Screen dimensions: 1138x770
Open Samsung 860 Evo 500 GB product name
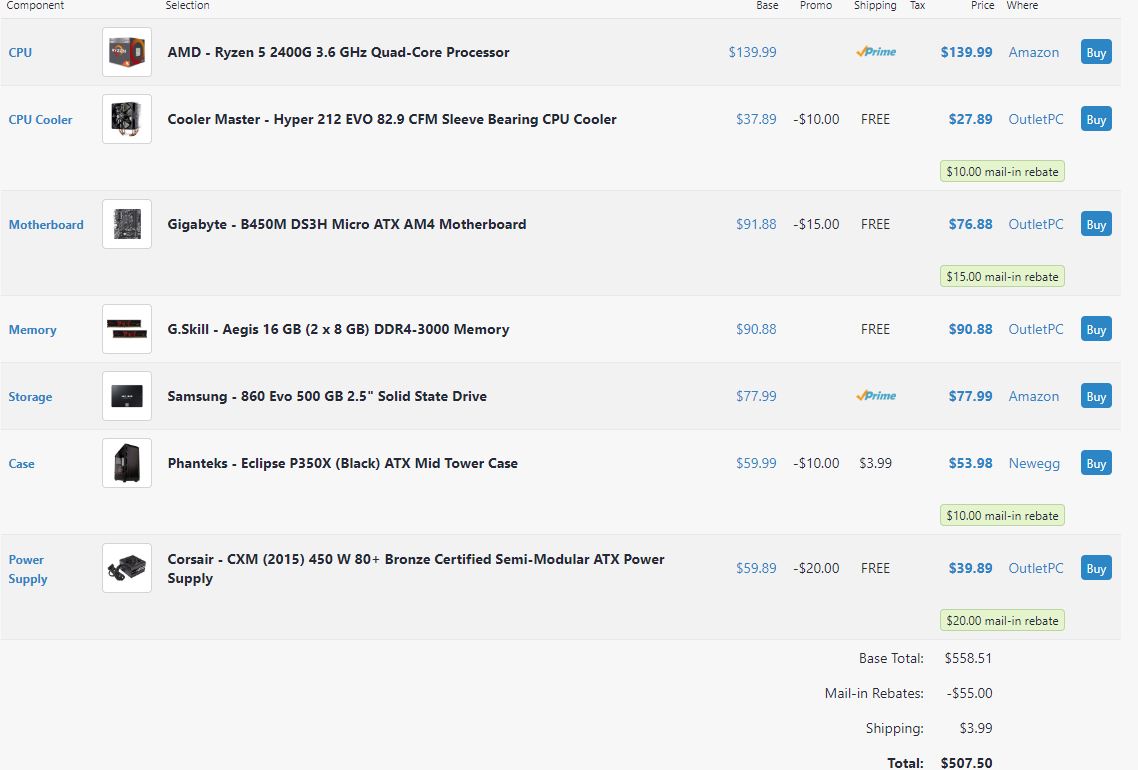tap(327, 396)
